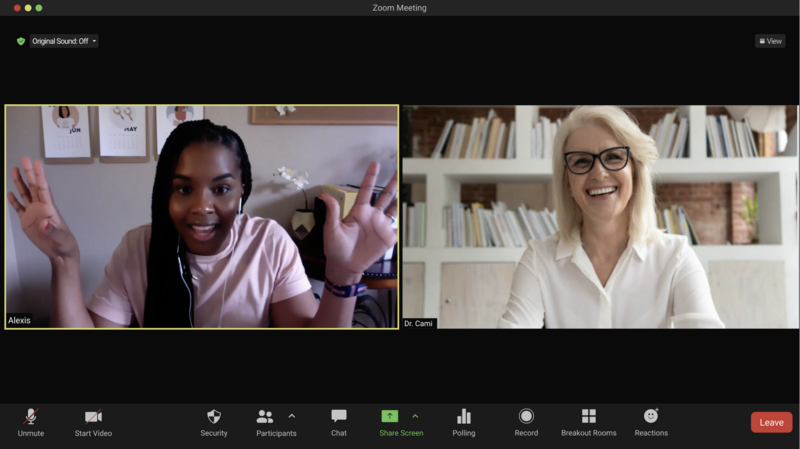The width and height of the screenshot is (800, 449).
Task: Expand the Participants options chevron
Action: click(x=292, y=416)
